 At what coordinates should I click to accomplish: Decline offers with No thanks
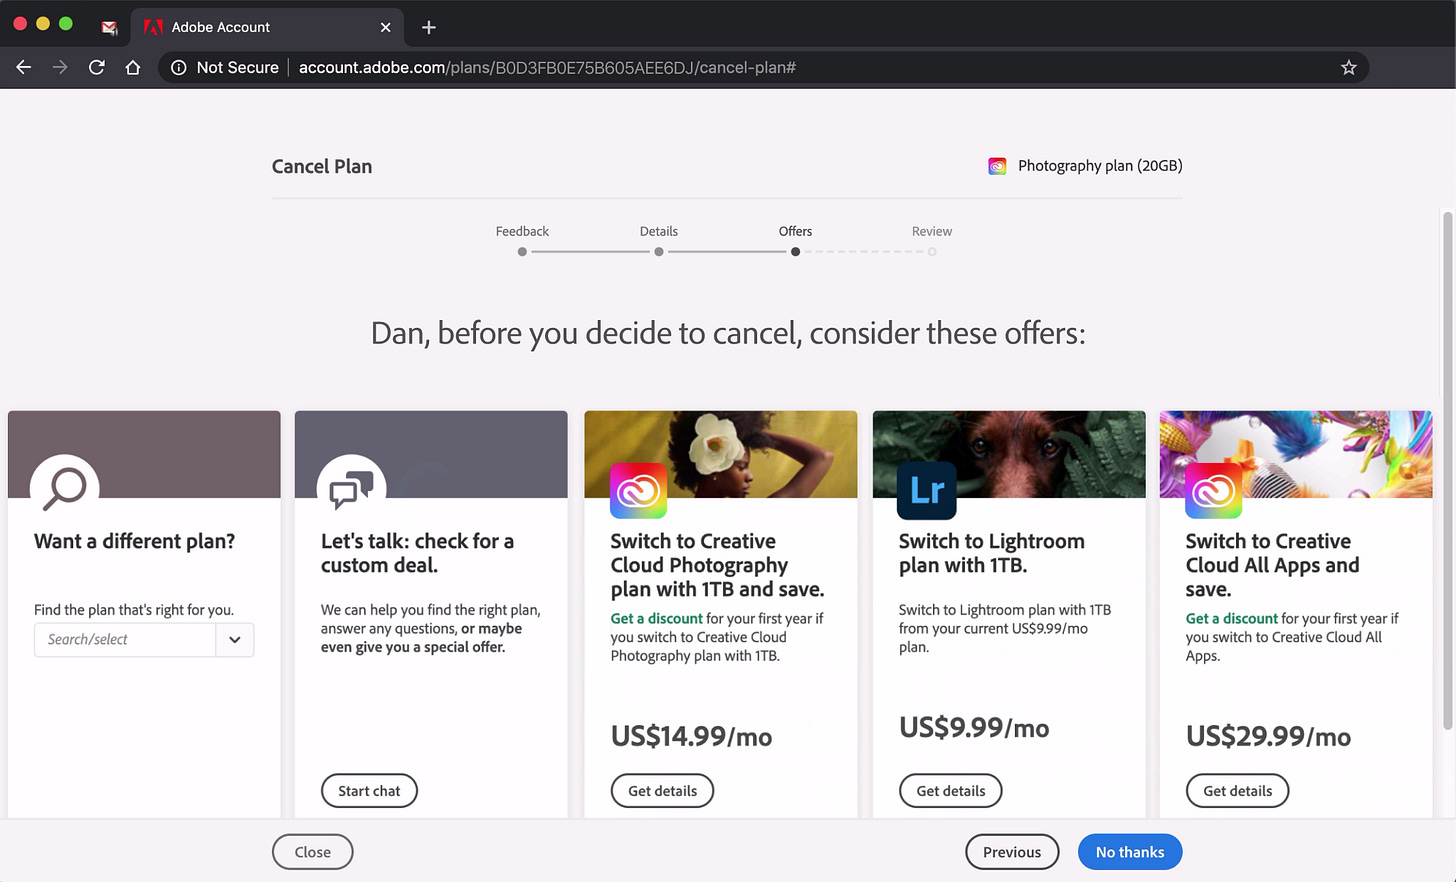click(1130, 852)
